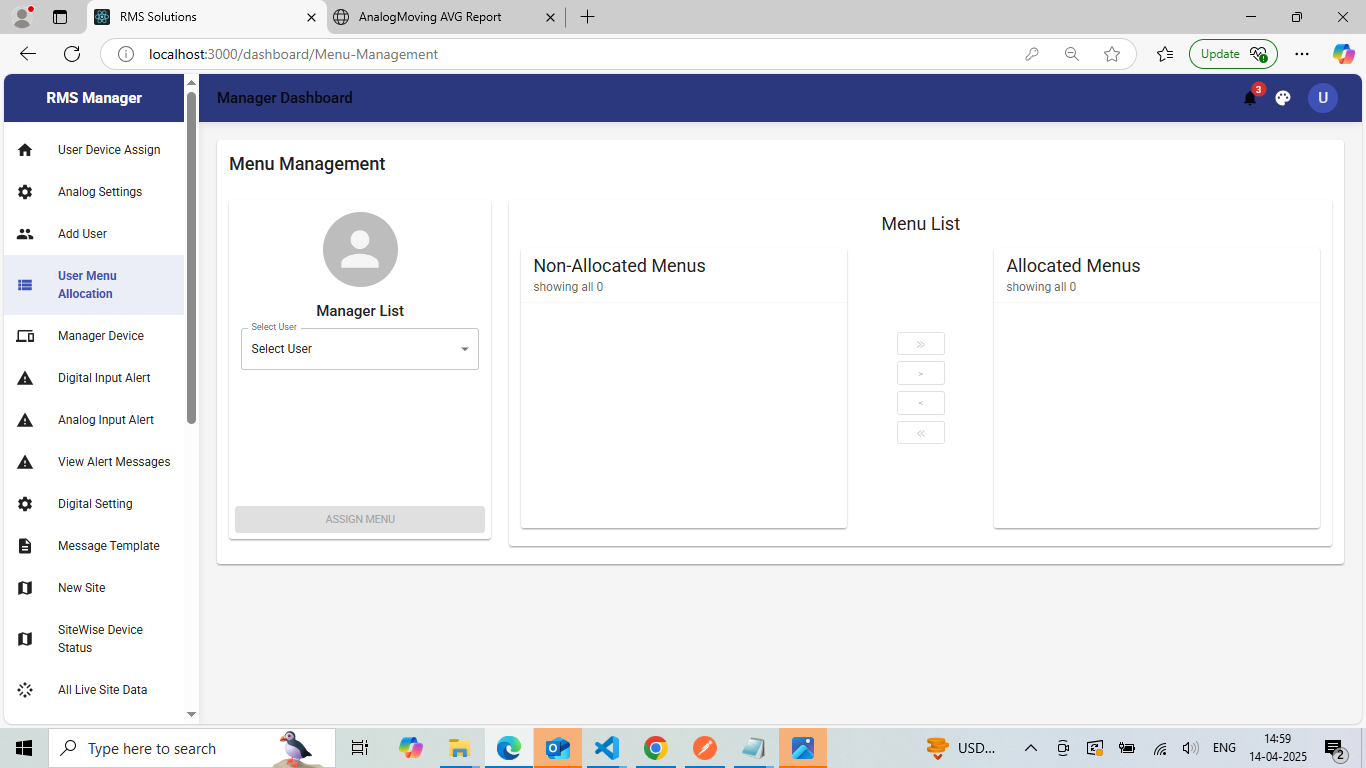Select the gear icon beside Analog Settings

25,192
